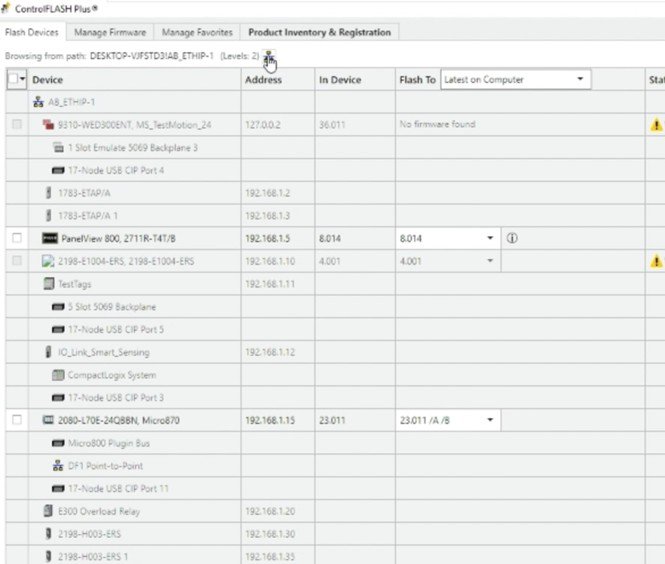Click the address 192.168.1.5
The image size is (665, 564).
tap(268, 238)
